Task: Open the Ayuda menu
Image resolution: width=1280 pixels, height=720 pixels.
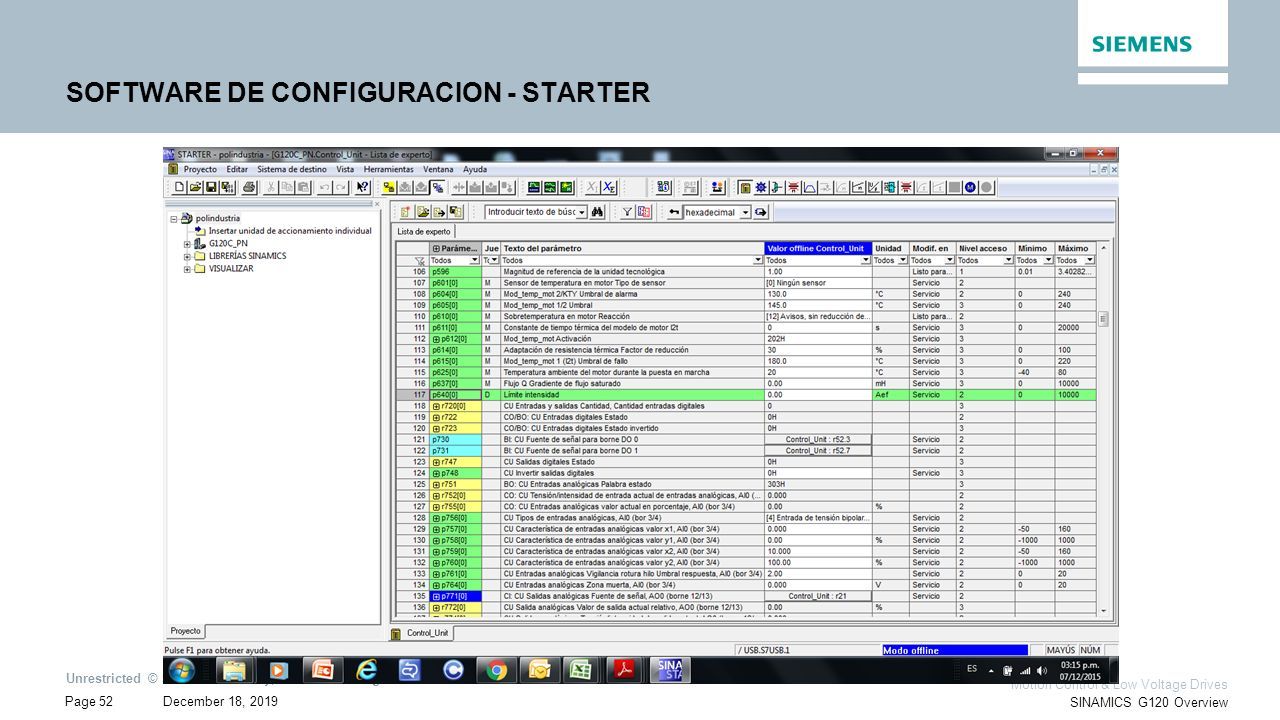Action: 476,169
